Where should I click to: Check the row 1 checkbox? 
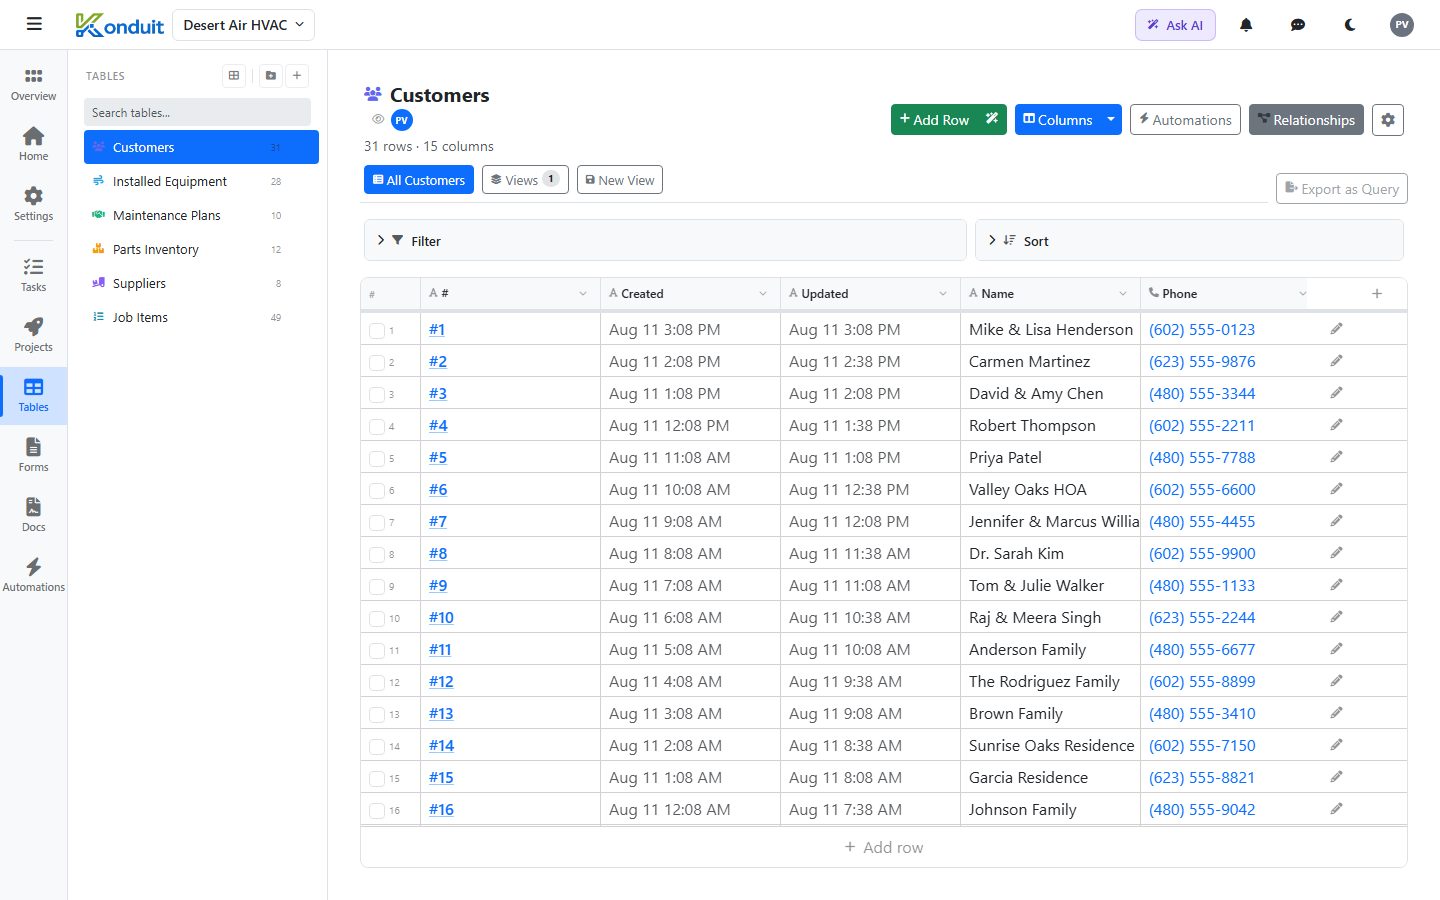(377, 331)
